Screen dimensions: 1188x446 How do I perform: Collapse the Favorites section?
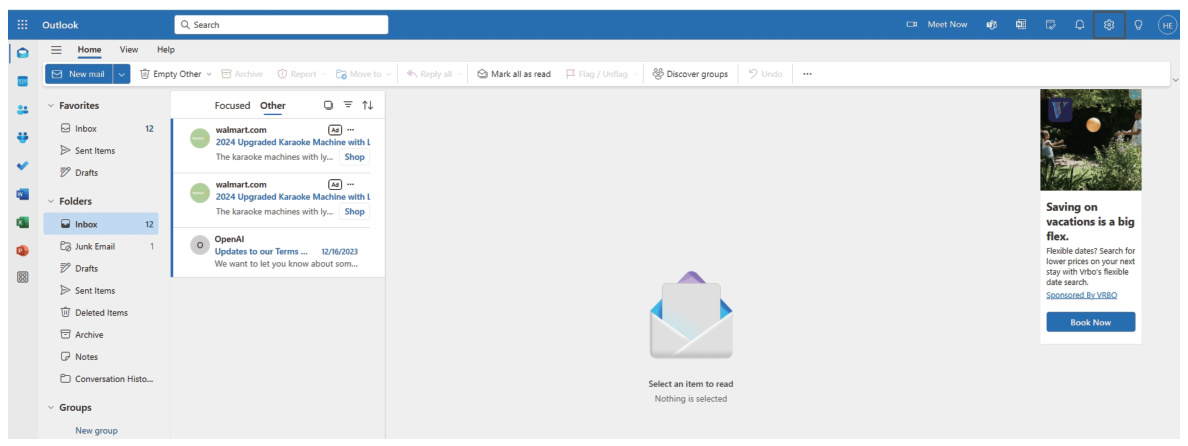51,106
